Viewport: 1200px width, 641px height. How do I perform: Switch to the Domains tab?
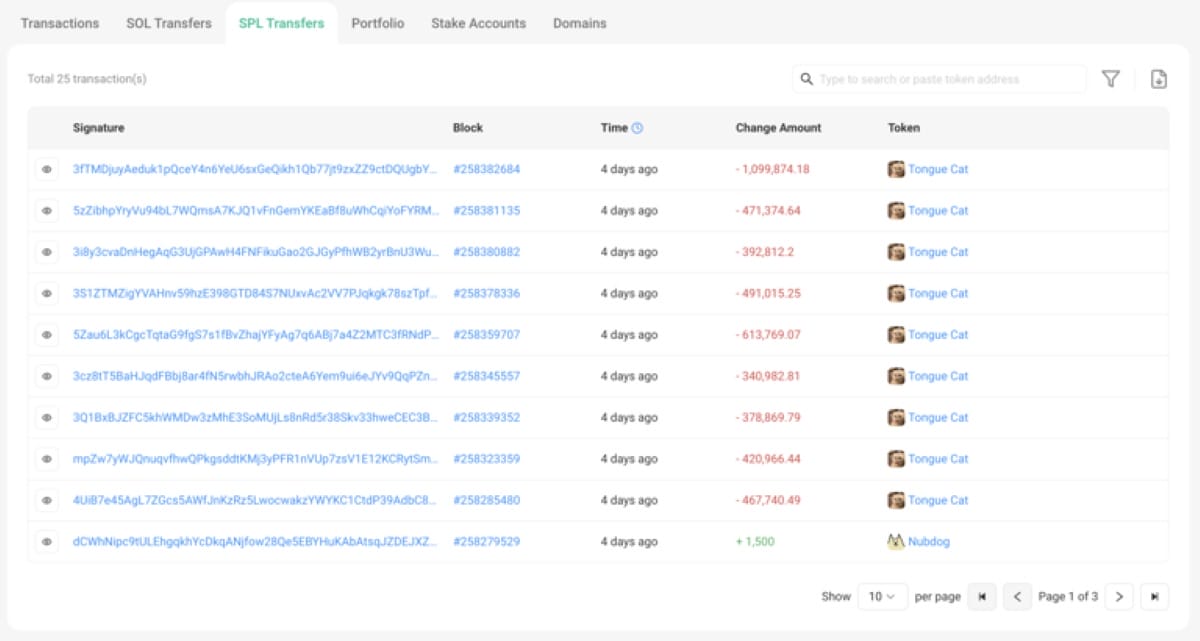[x=579, y=23]
